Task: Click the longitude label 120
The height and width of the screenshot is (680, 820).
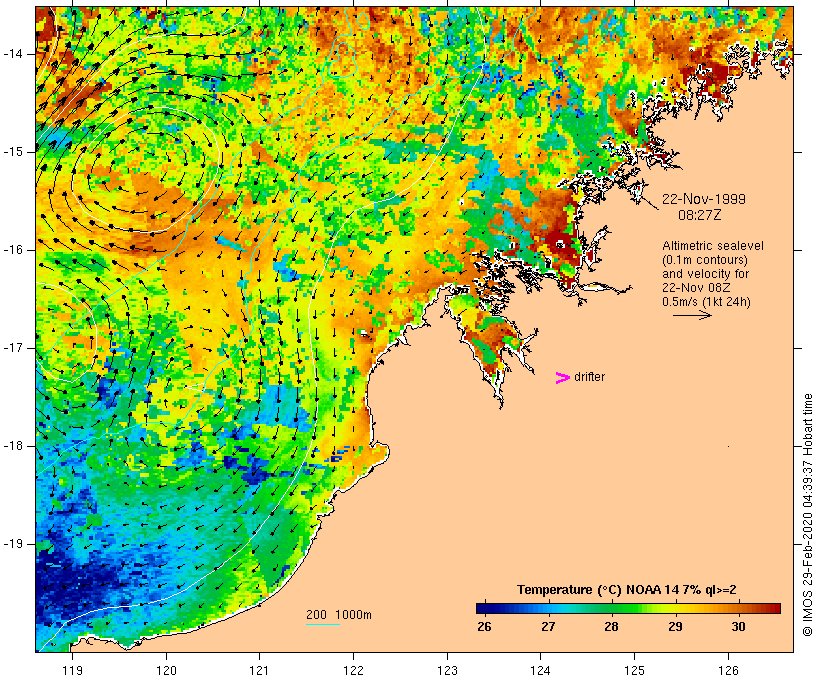Action: [x=166, y=670]
